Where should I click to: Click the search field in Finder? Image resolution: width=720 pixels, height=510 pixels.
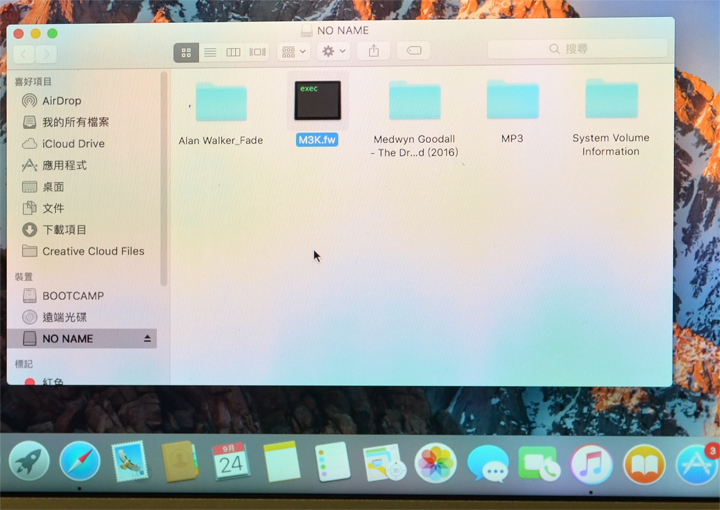(x=577, y=49)
